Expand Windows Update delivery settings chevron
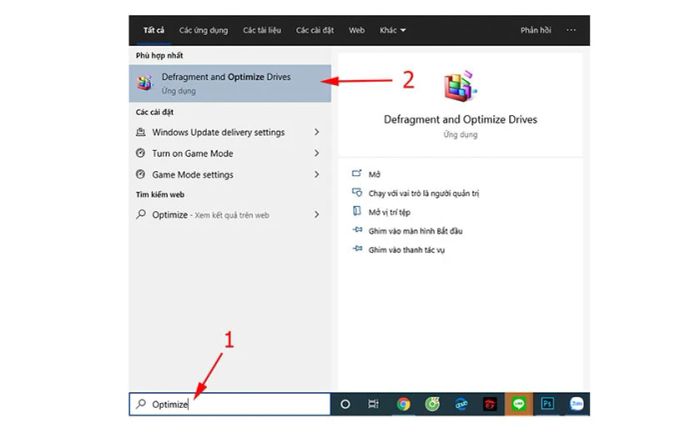 click(x=317, y=132)
